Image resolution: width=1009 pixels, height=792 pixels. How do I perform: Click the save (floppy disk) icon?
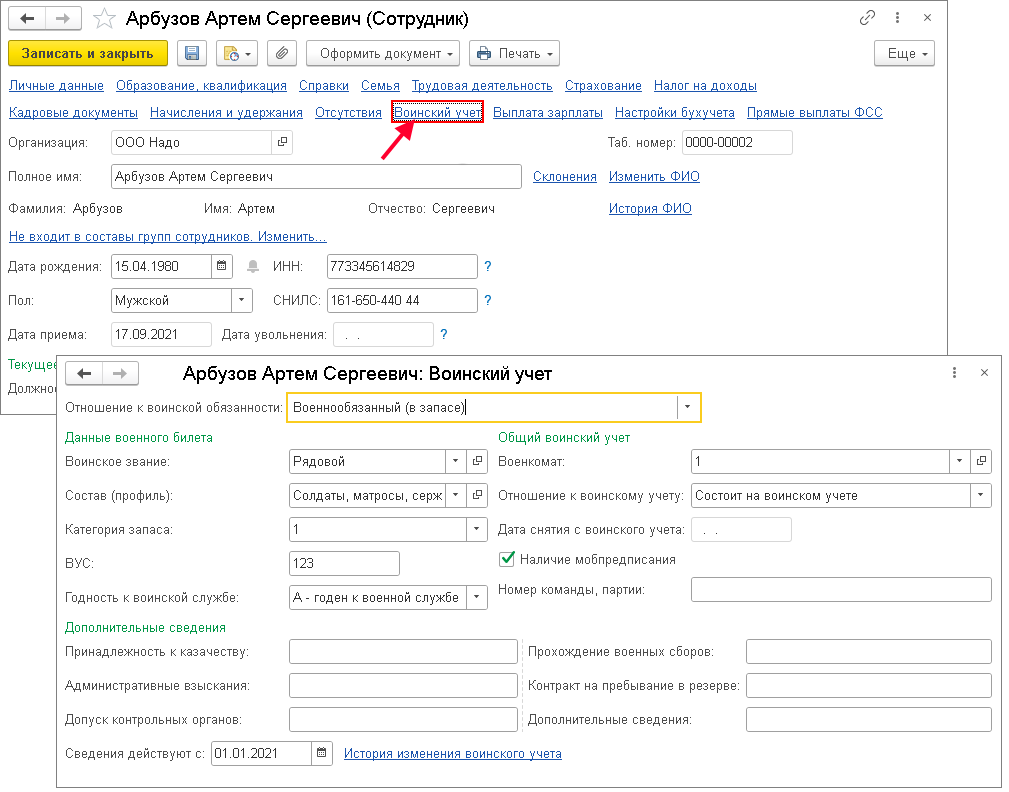tap(192, 54)
